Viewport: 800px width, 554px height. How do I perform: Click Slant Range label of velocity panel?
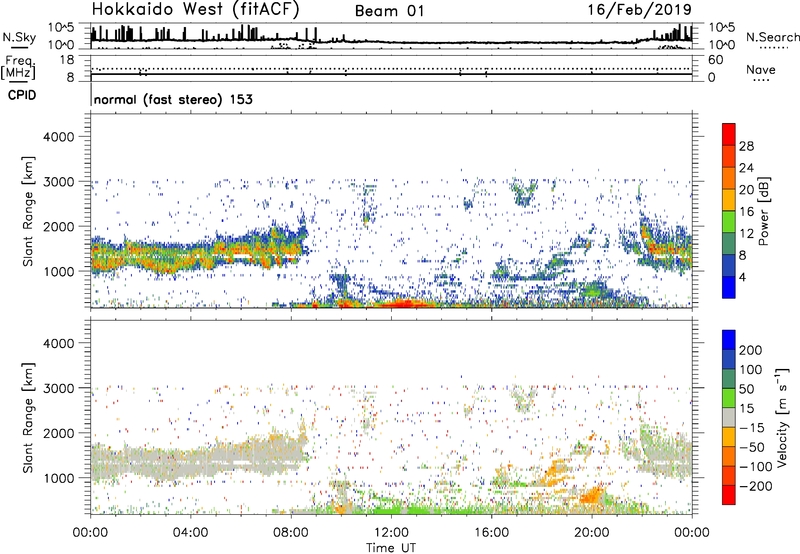point(28,417)
